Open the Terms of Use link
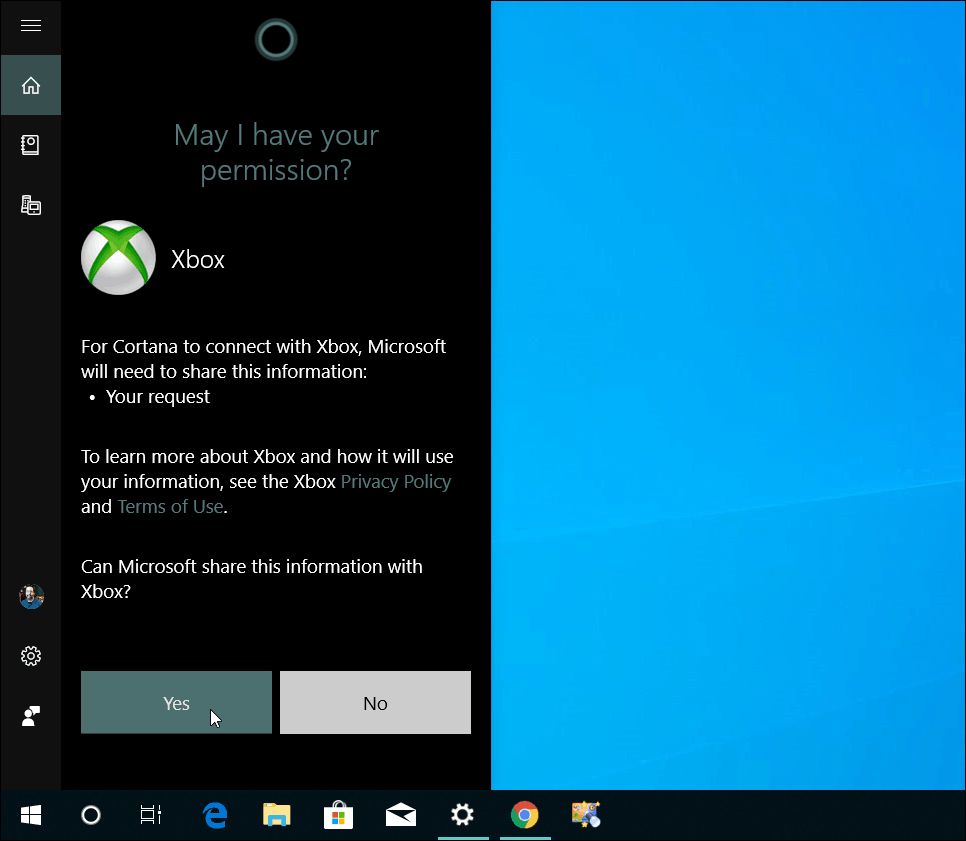 pyautogui.click(x=170, y=506)
